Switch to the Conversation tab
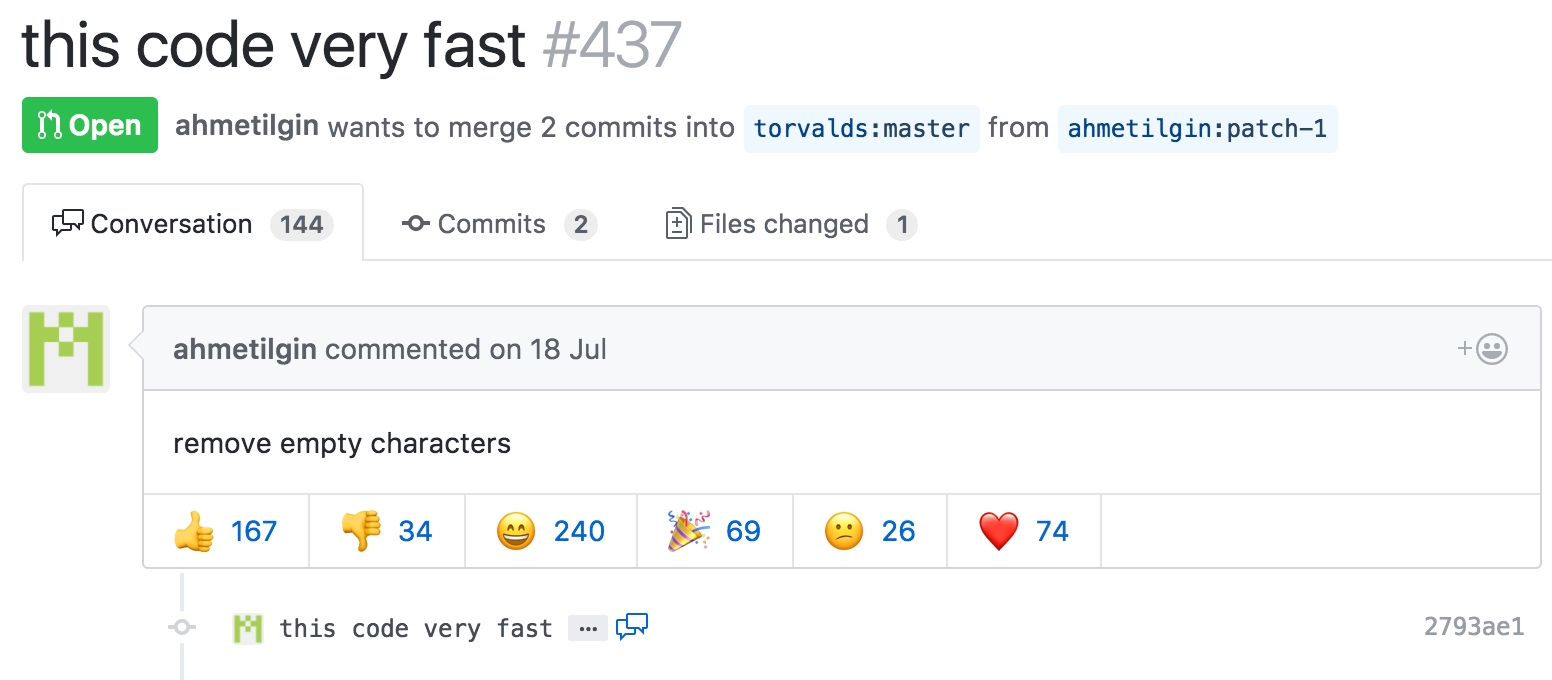 [x=193, y=224]
